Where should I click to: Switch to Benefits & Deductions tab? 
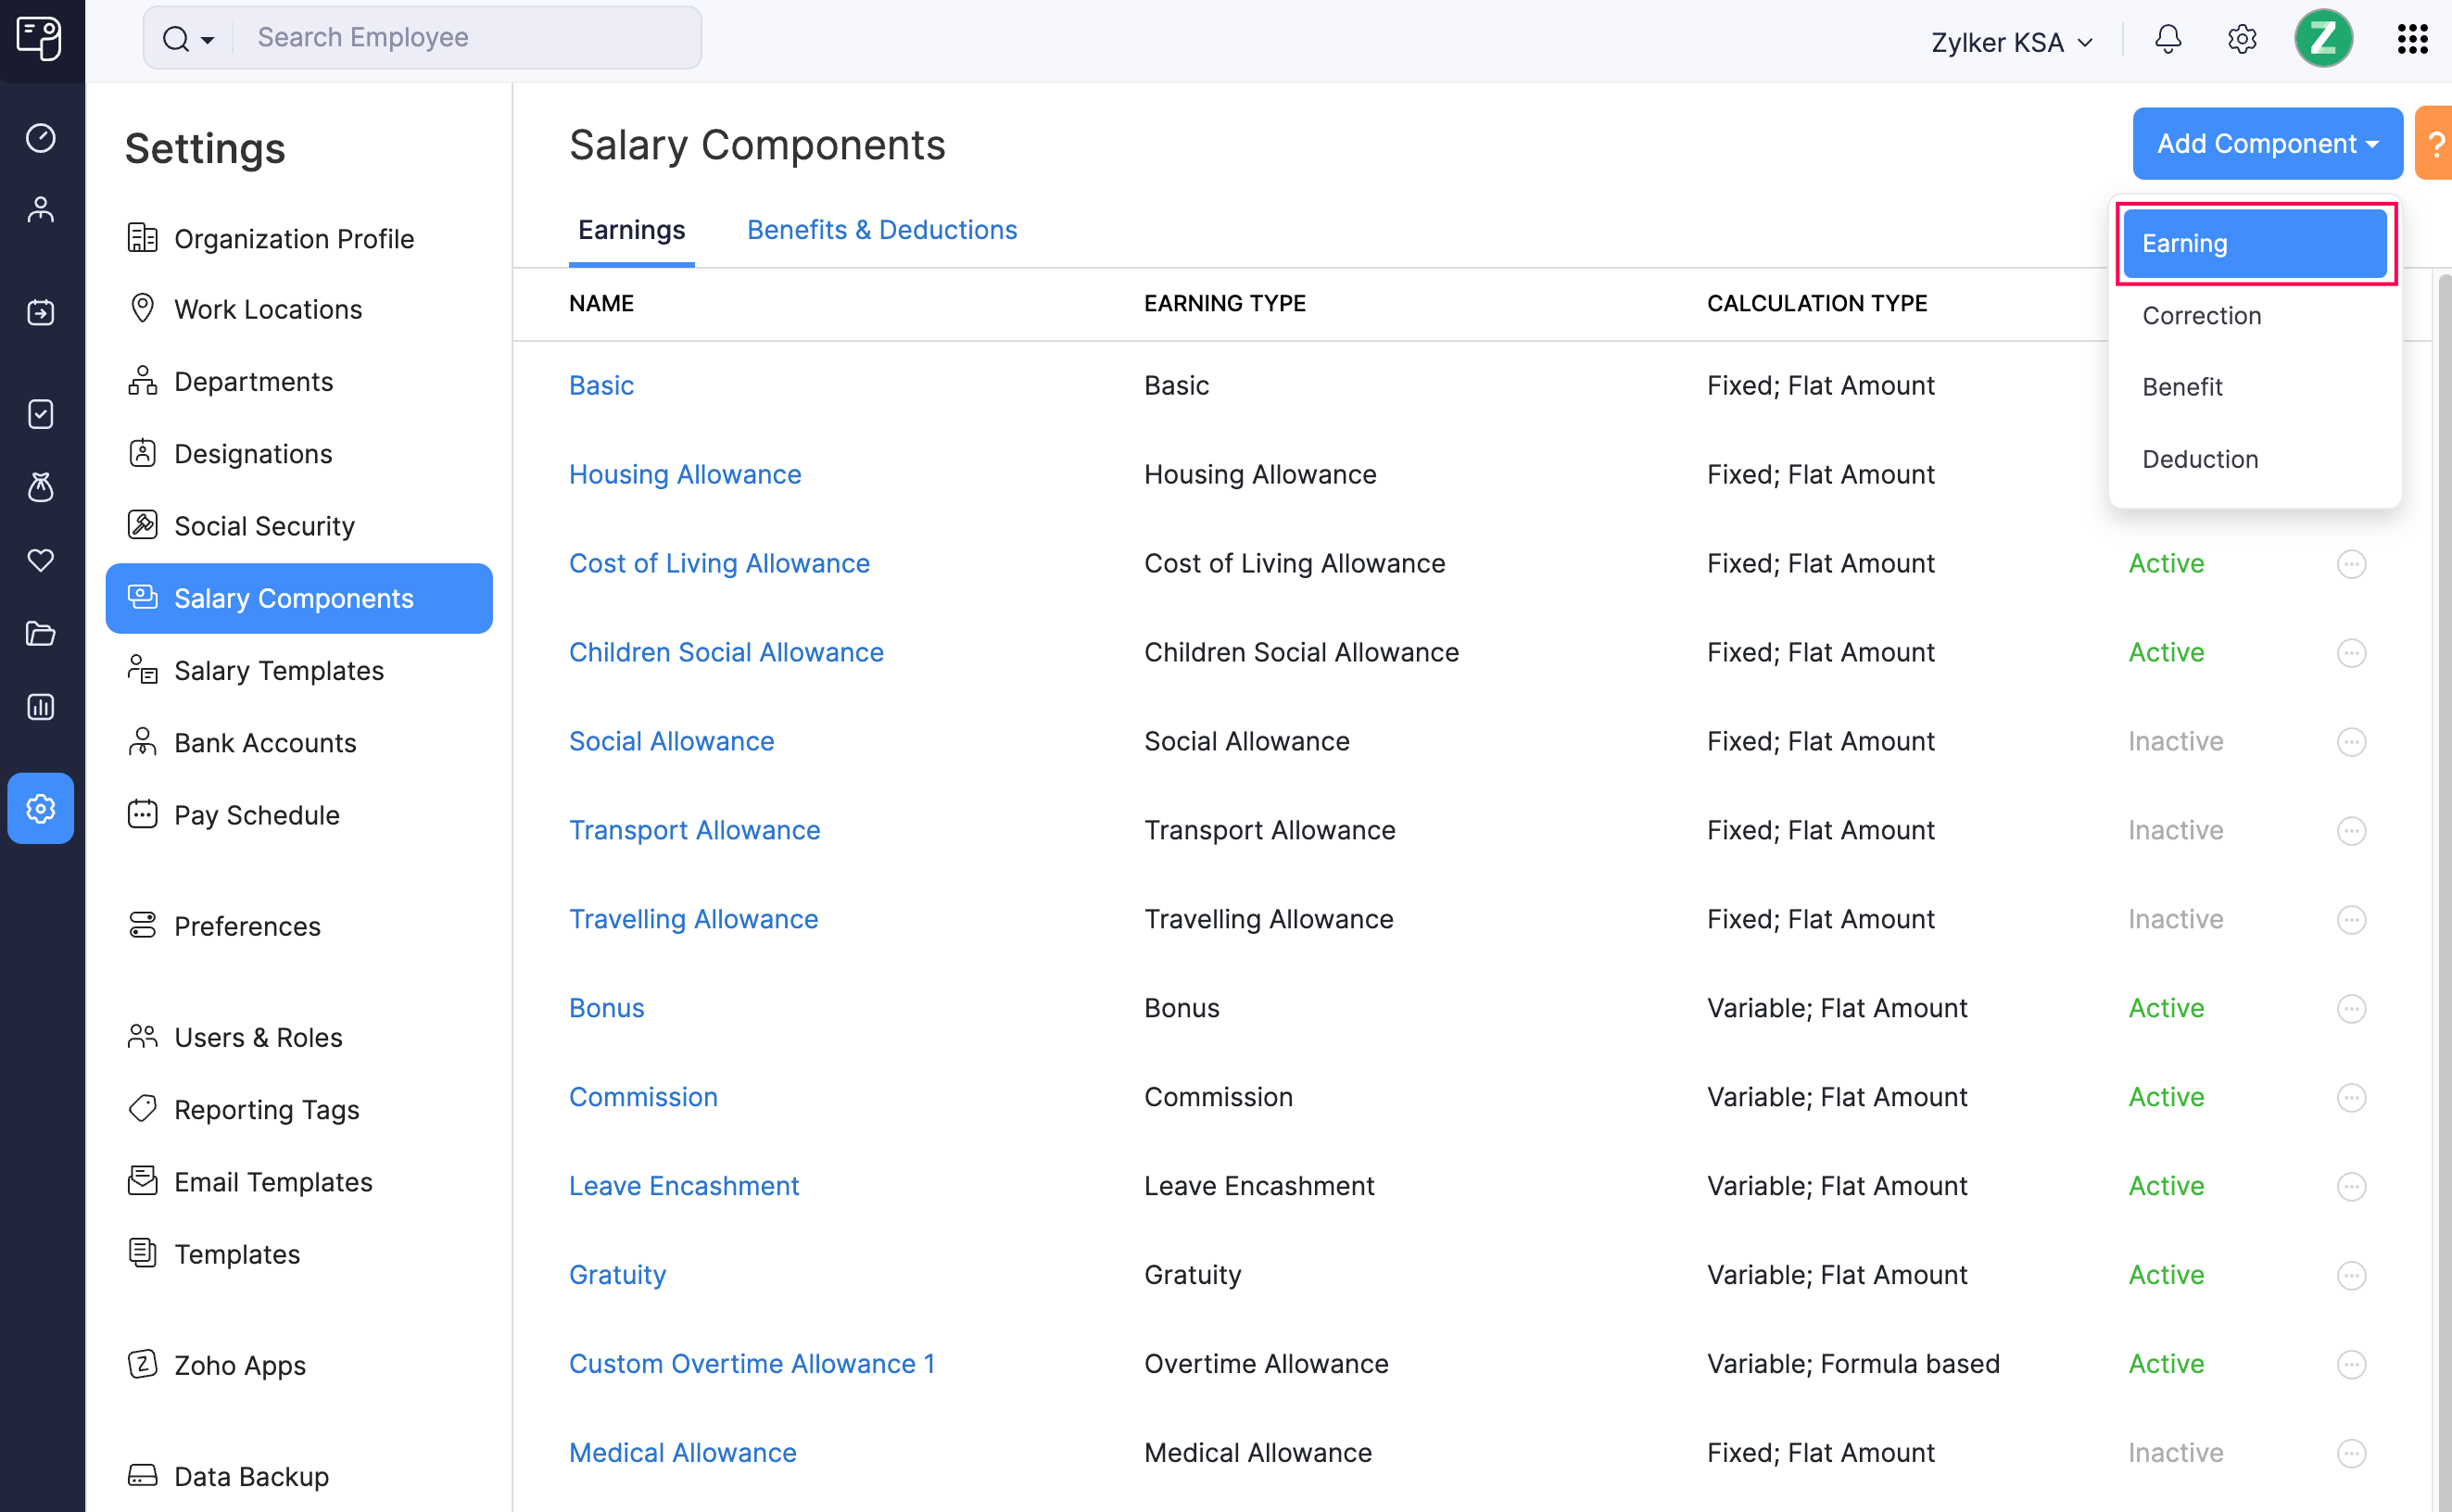(x=883, y=230)
